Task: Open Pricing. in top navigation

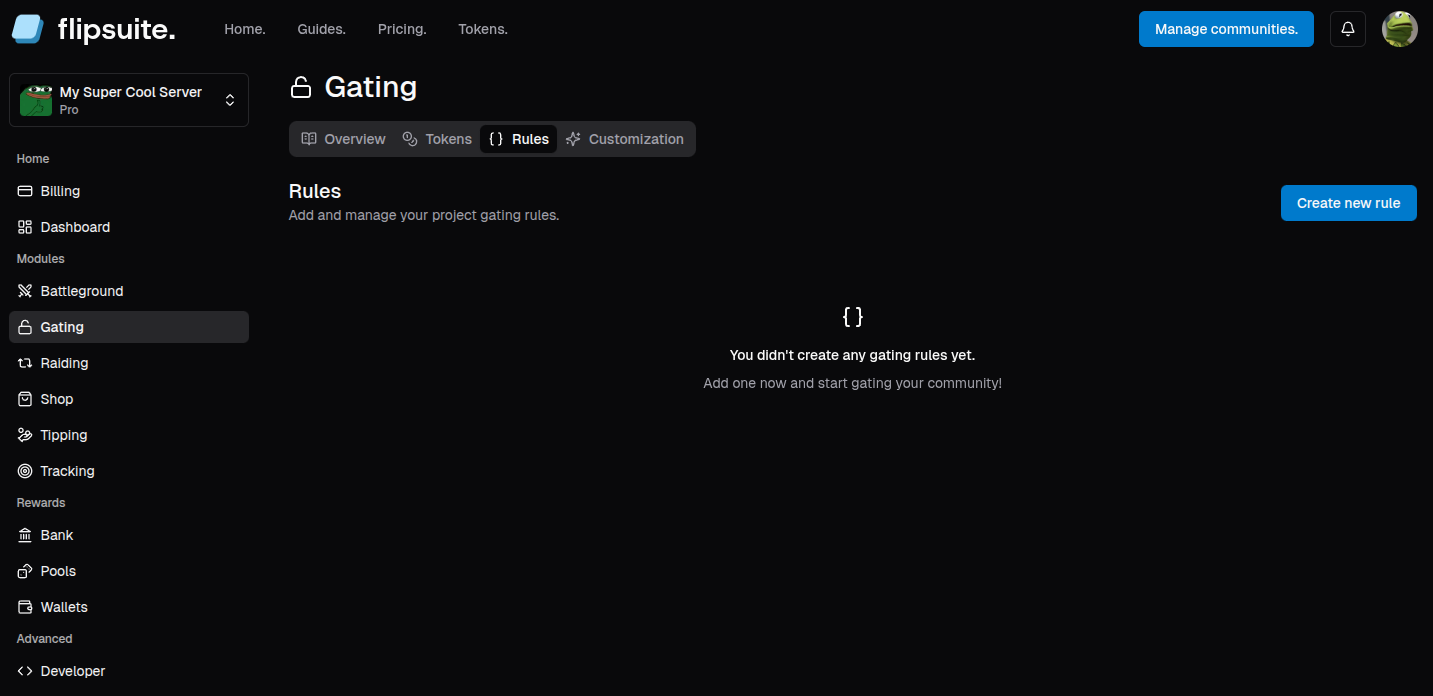Action: (x=402, y=29)
